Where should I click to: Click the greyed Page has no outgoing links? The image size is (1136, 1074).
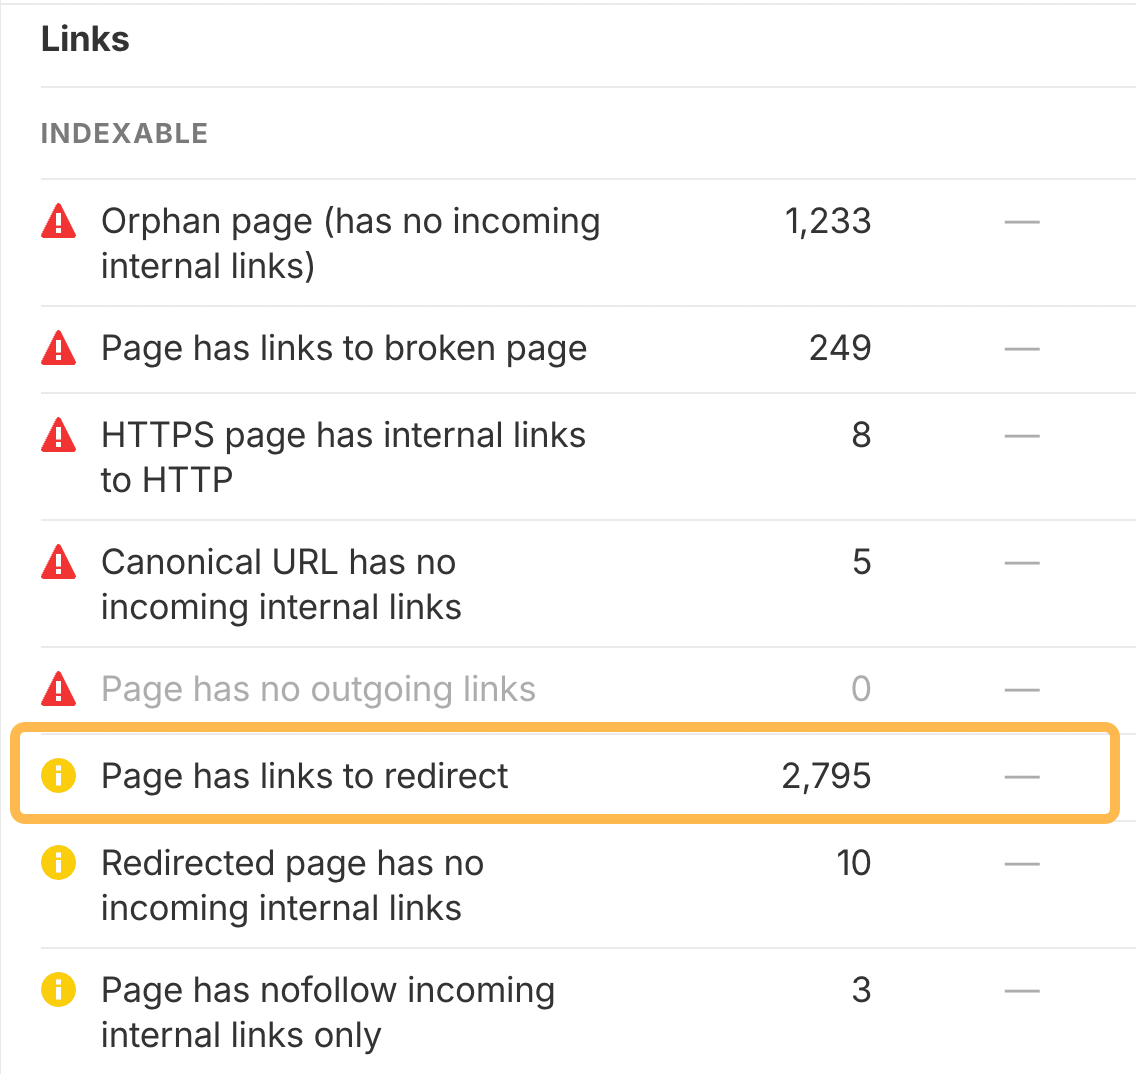(318, 689)
